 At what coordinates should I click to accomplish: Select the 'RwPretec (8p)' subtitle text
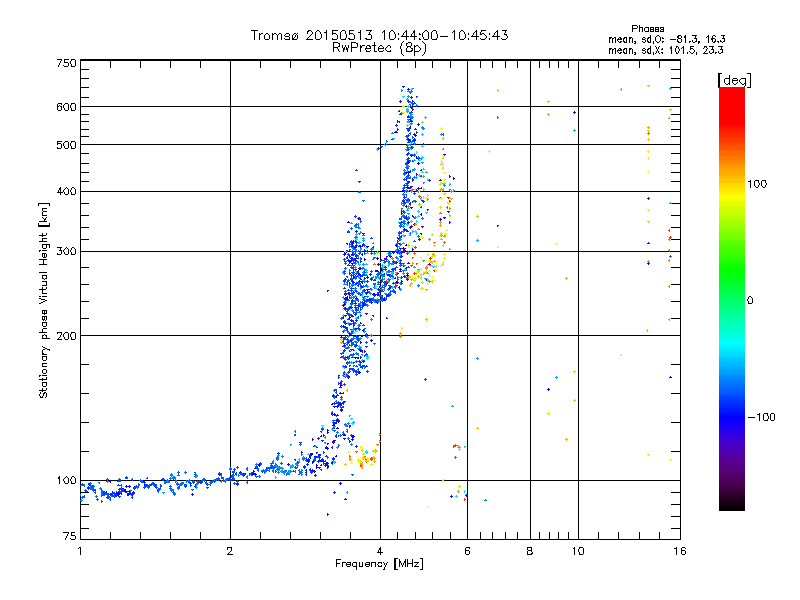(379, 48)
